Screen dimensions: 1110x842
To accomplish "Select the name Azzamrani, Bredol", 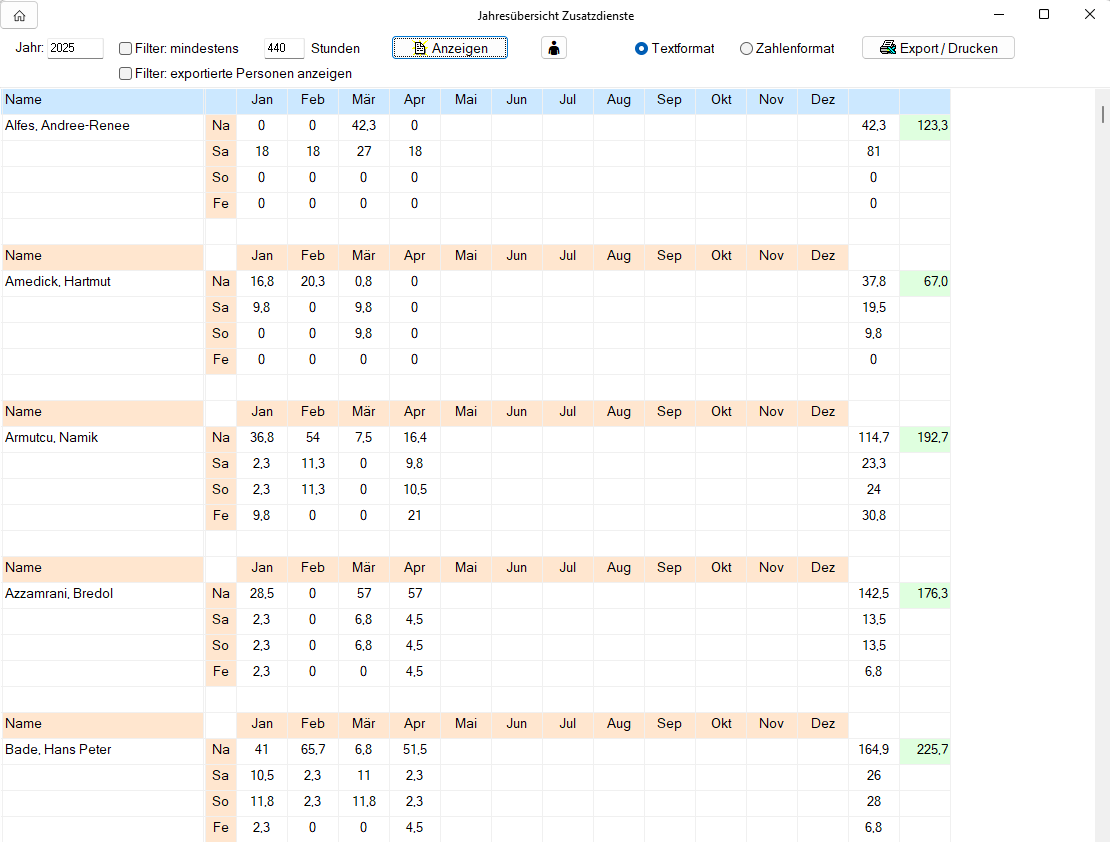I will 59,594.
